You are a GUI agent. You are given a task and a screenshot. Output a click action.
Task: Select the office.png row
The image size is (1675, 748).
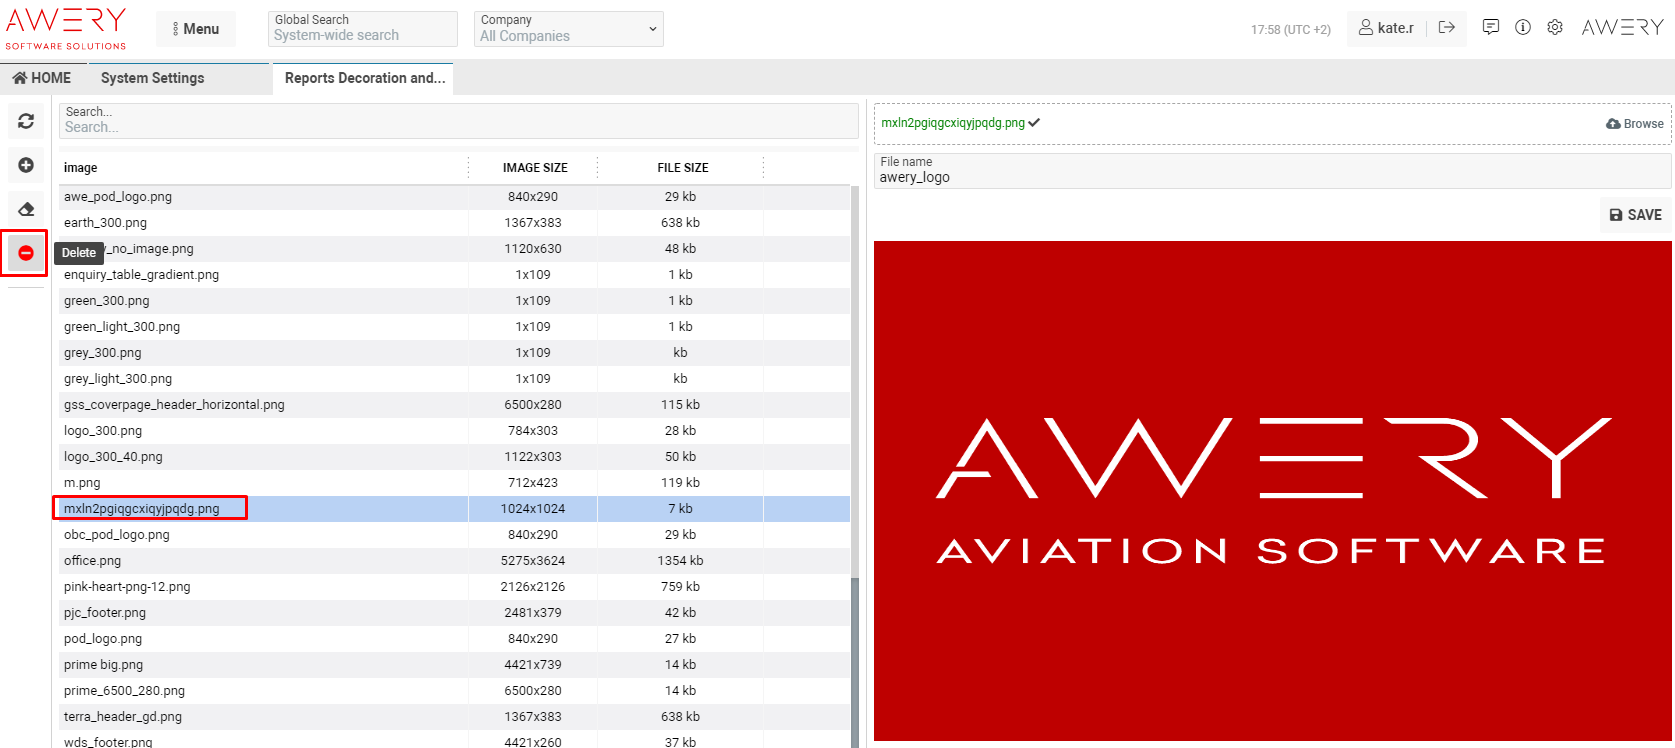pyautogui.click(x=92, y=561)
